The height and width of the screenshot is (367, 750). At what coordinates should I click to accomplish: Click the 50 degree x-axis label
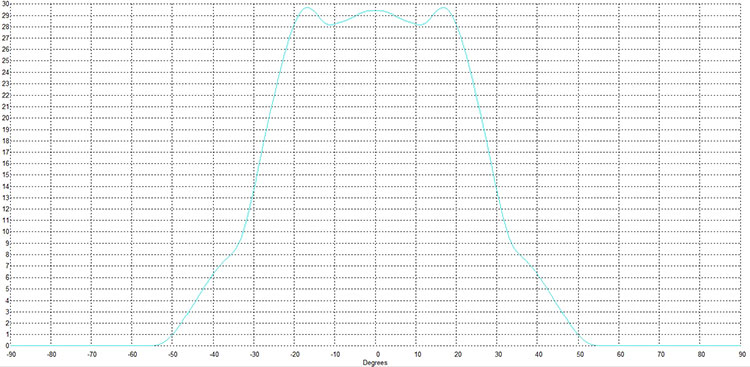pyautogui.click(x=580, y=355)
